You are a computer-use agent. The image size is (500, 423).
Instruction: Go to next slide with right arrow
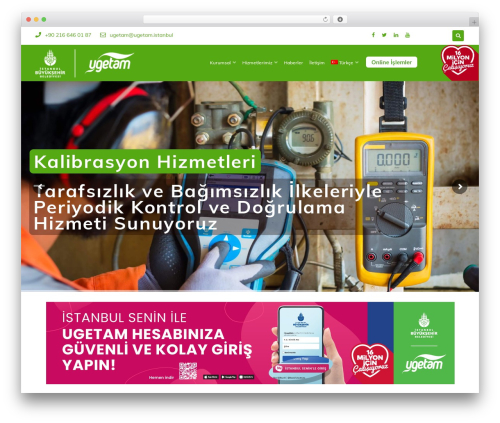(460, 187)
